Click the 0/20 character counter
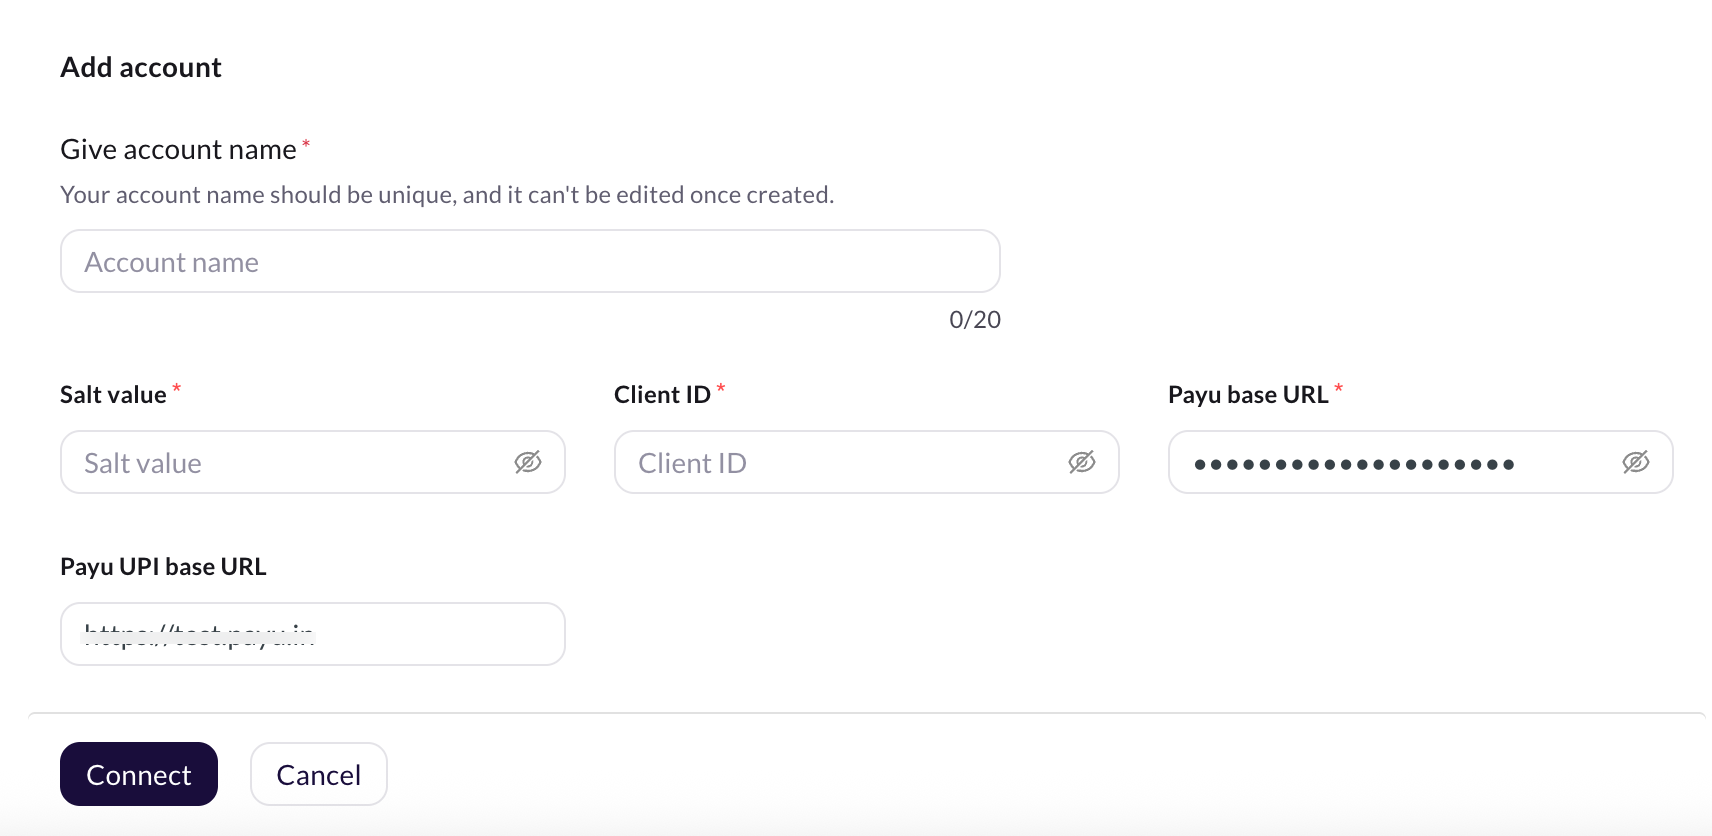Screen dimensions: 1712x836 click(975, 320)
